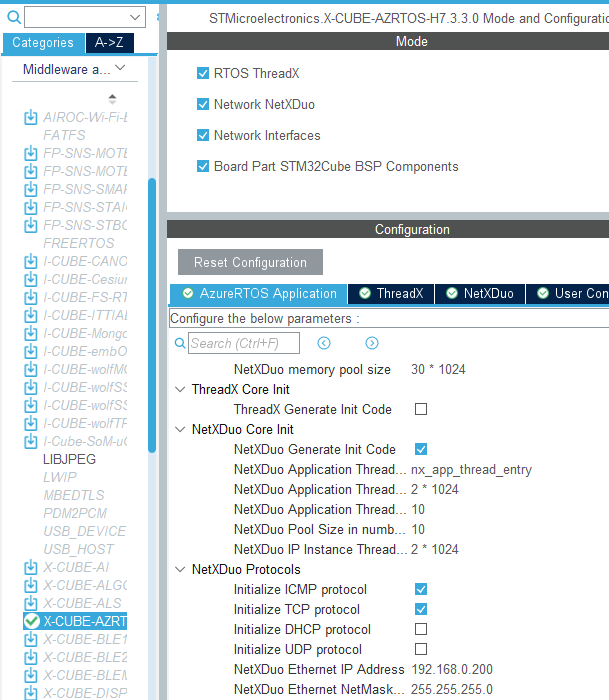
Task: Click green check icon on X-CUBE-AZRT
Action: coord(32,621)
